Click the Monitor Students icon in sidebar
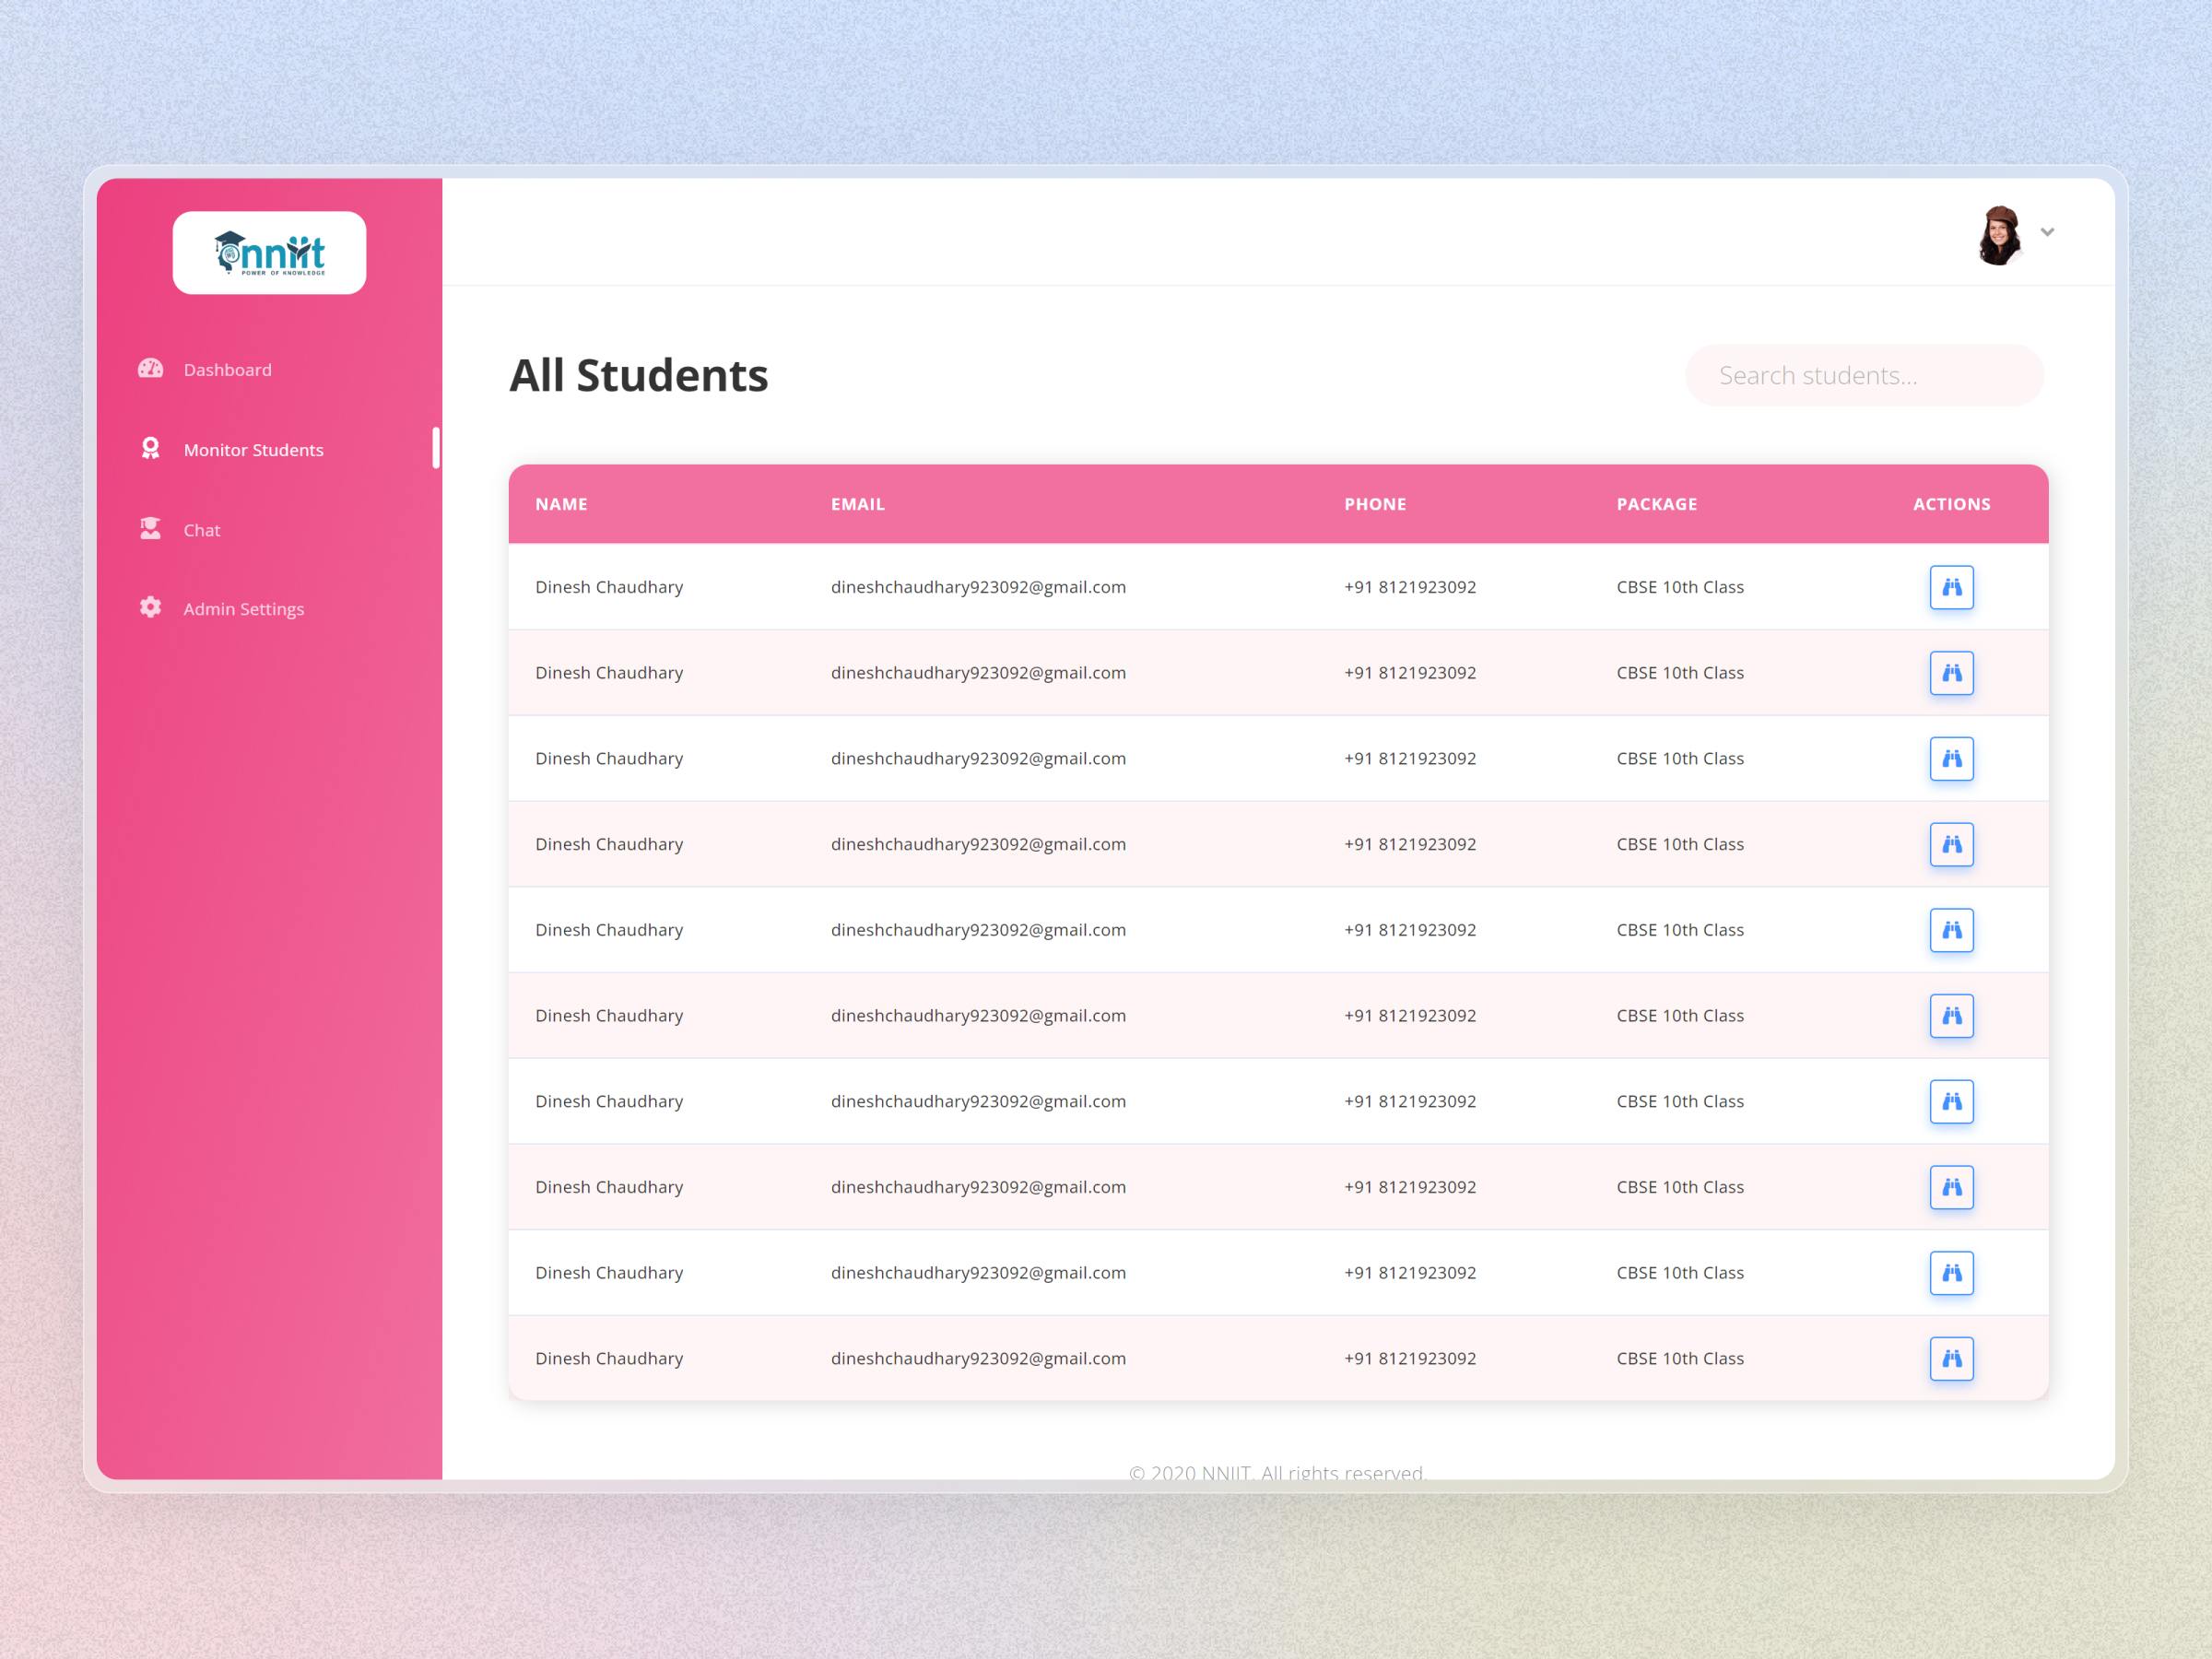This screenshot has width=2212, height=1659. point(150,448)
